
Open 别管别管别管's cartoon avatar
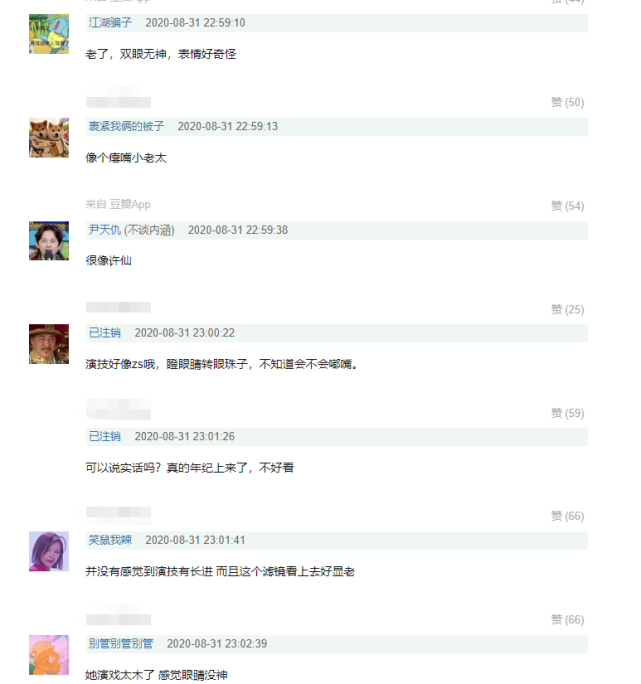coord(49,655)
